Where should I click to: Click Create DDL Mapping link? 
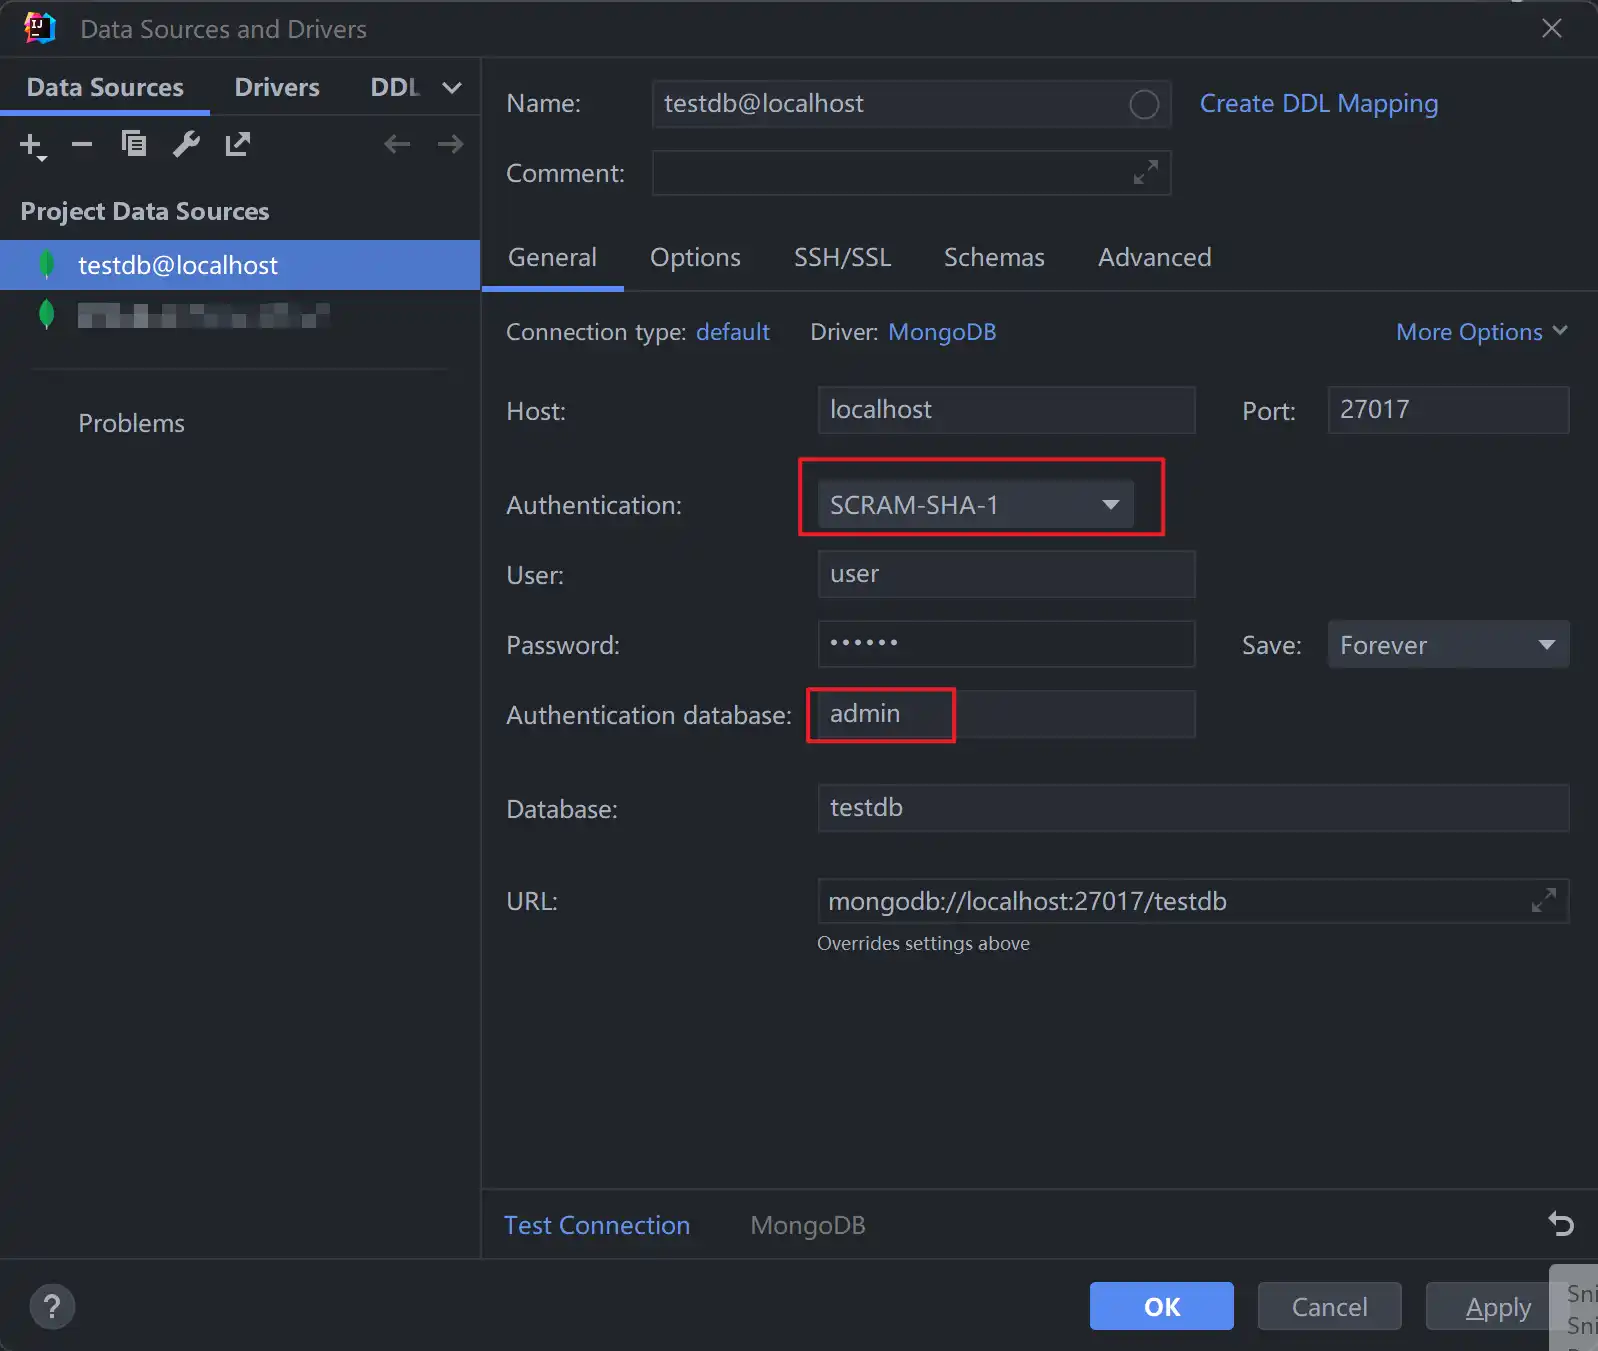(x=1319, y=104)
